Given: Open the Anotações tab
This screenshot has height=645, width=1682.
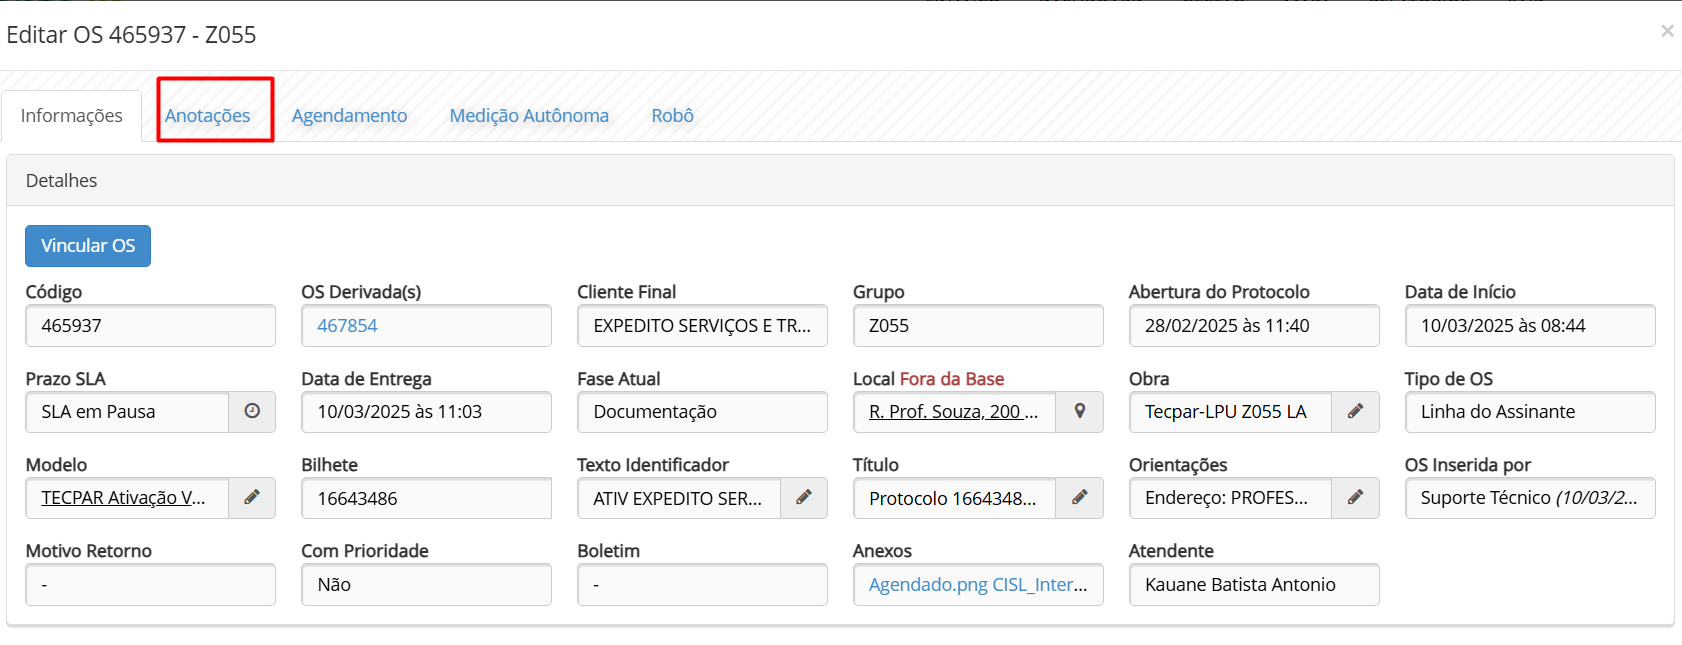Looking at the screenshot, I should [208, 115].
